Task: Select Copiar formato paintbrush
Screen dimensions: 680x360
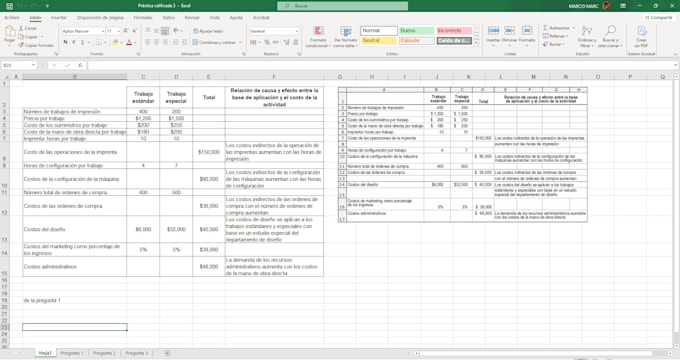Action: [21, 45]
